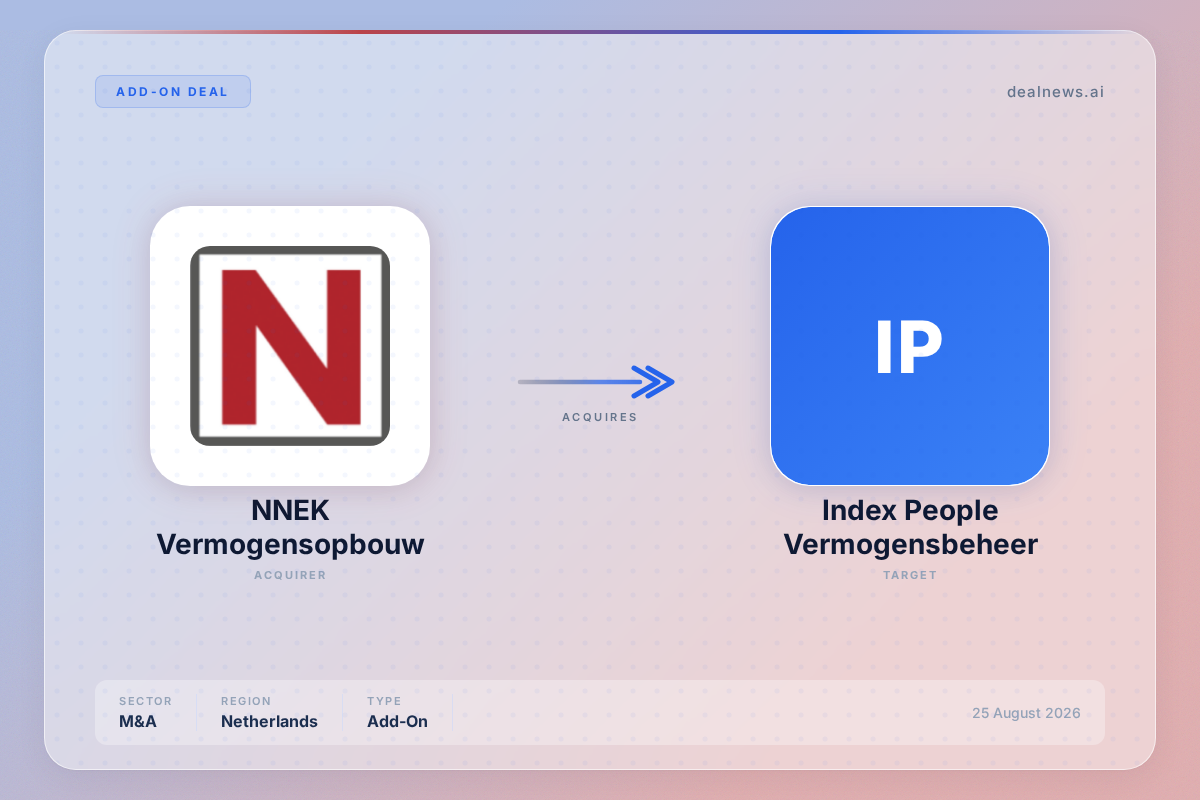Click the REGION heading in footer
This screenshot has height=800, width=1200.
click(x=246, y=701)
